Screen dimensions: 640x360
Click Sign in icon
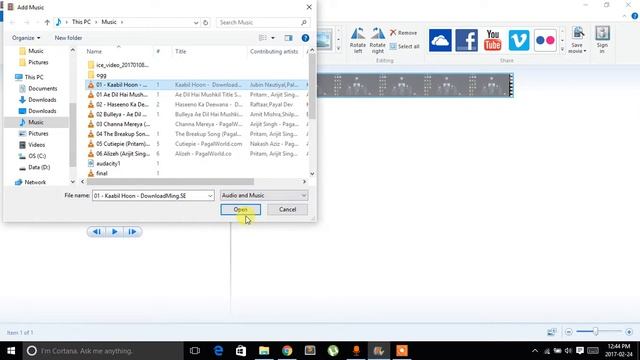pyautogui.click(x=602, y=40)
